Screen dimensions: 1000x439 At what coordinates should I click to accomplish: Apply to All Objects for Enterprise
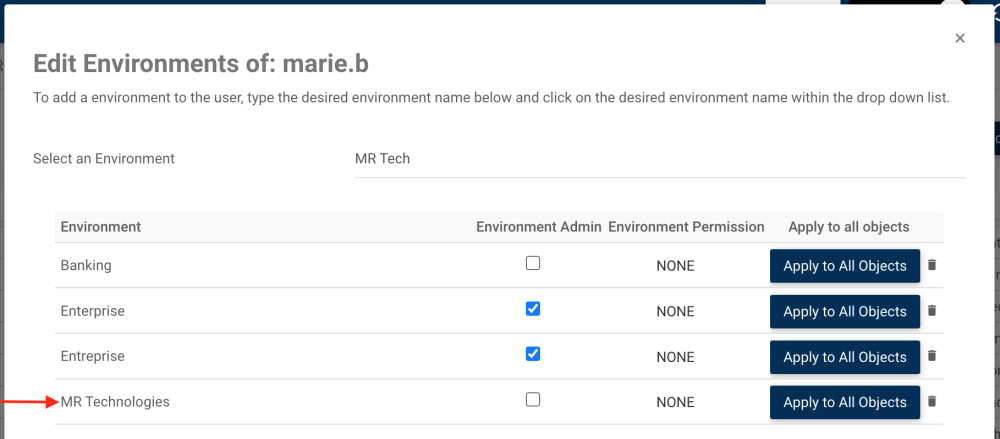[844, 312]
